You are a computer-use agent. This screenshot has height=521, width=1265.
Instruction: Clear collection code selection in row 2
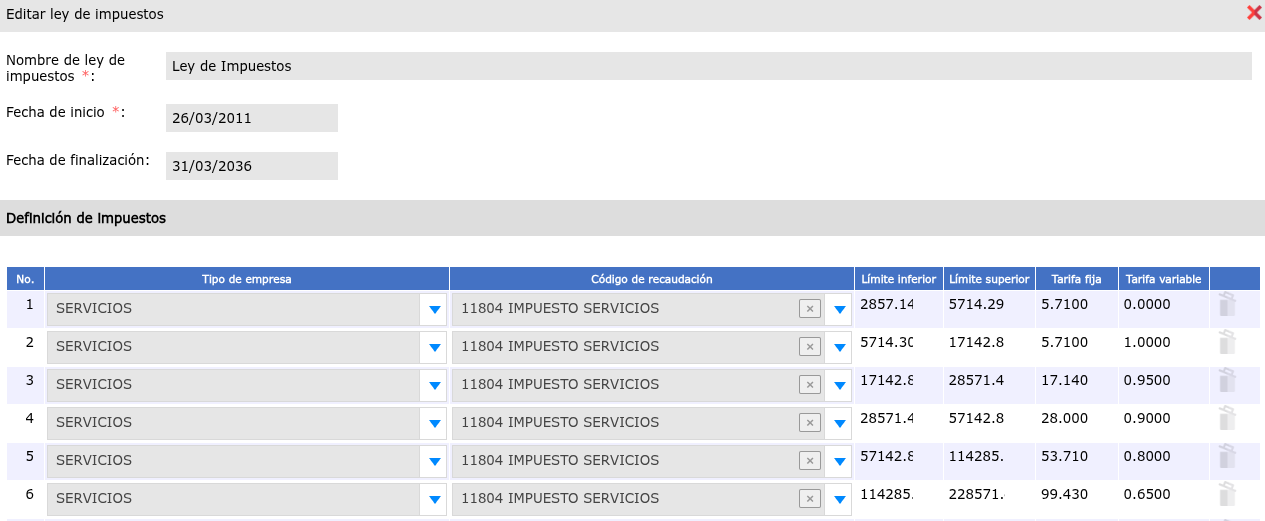pos(810,347)
